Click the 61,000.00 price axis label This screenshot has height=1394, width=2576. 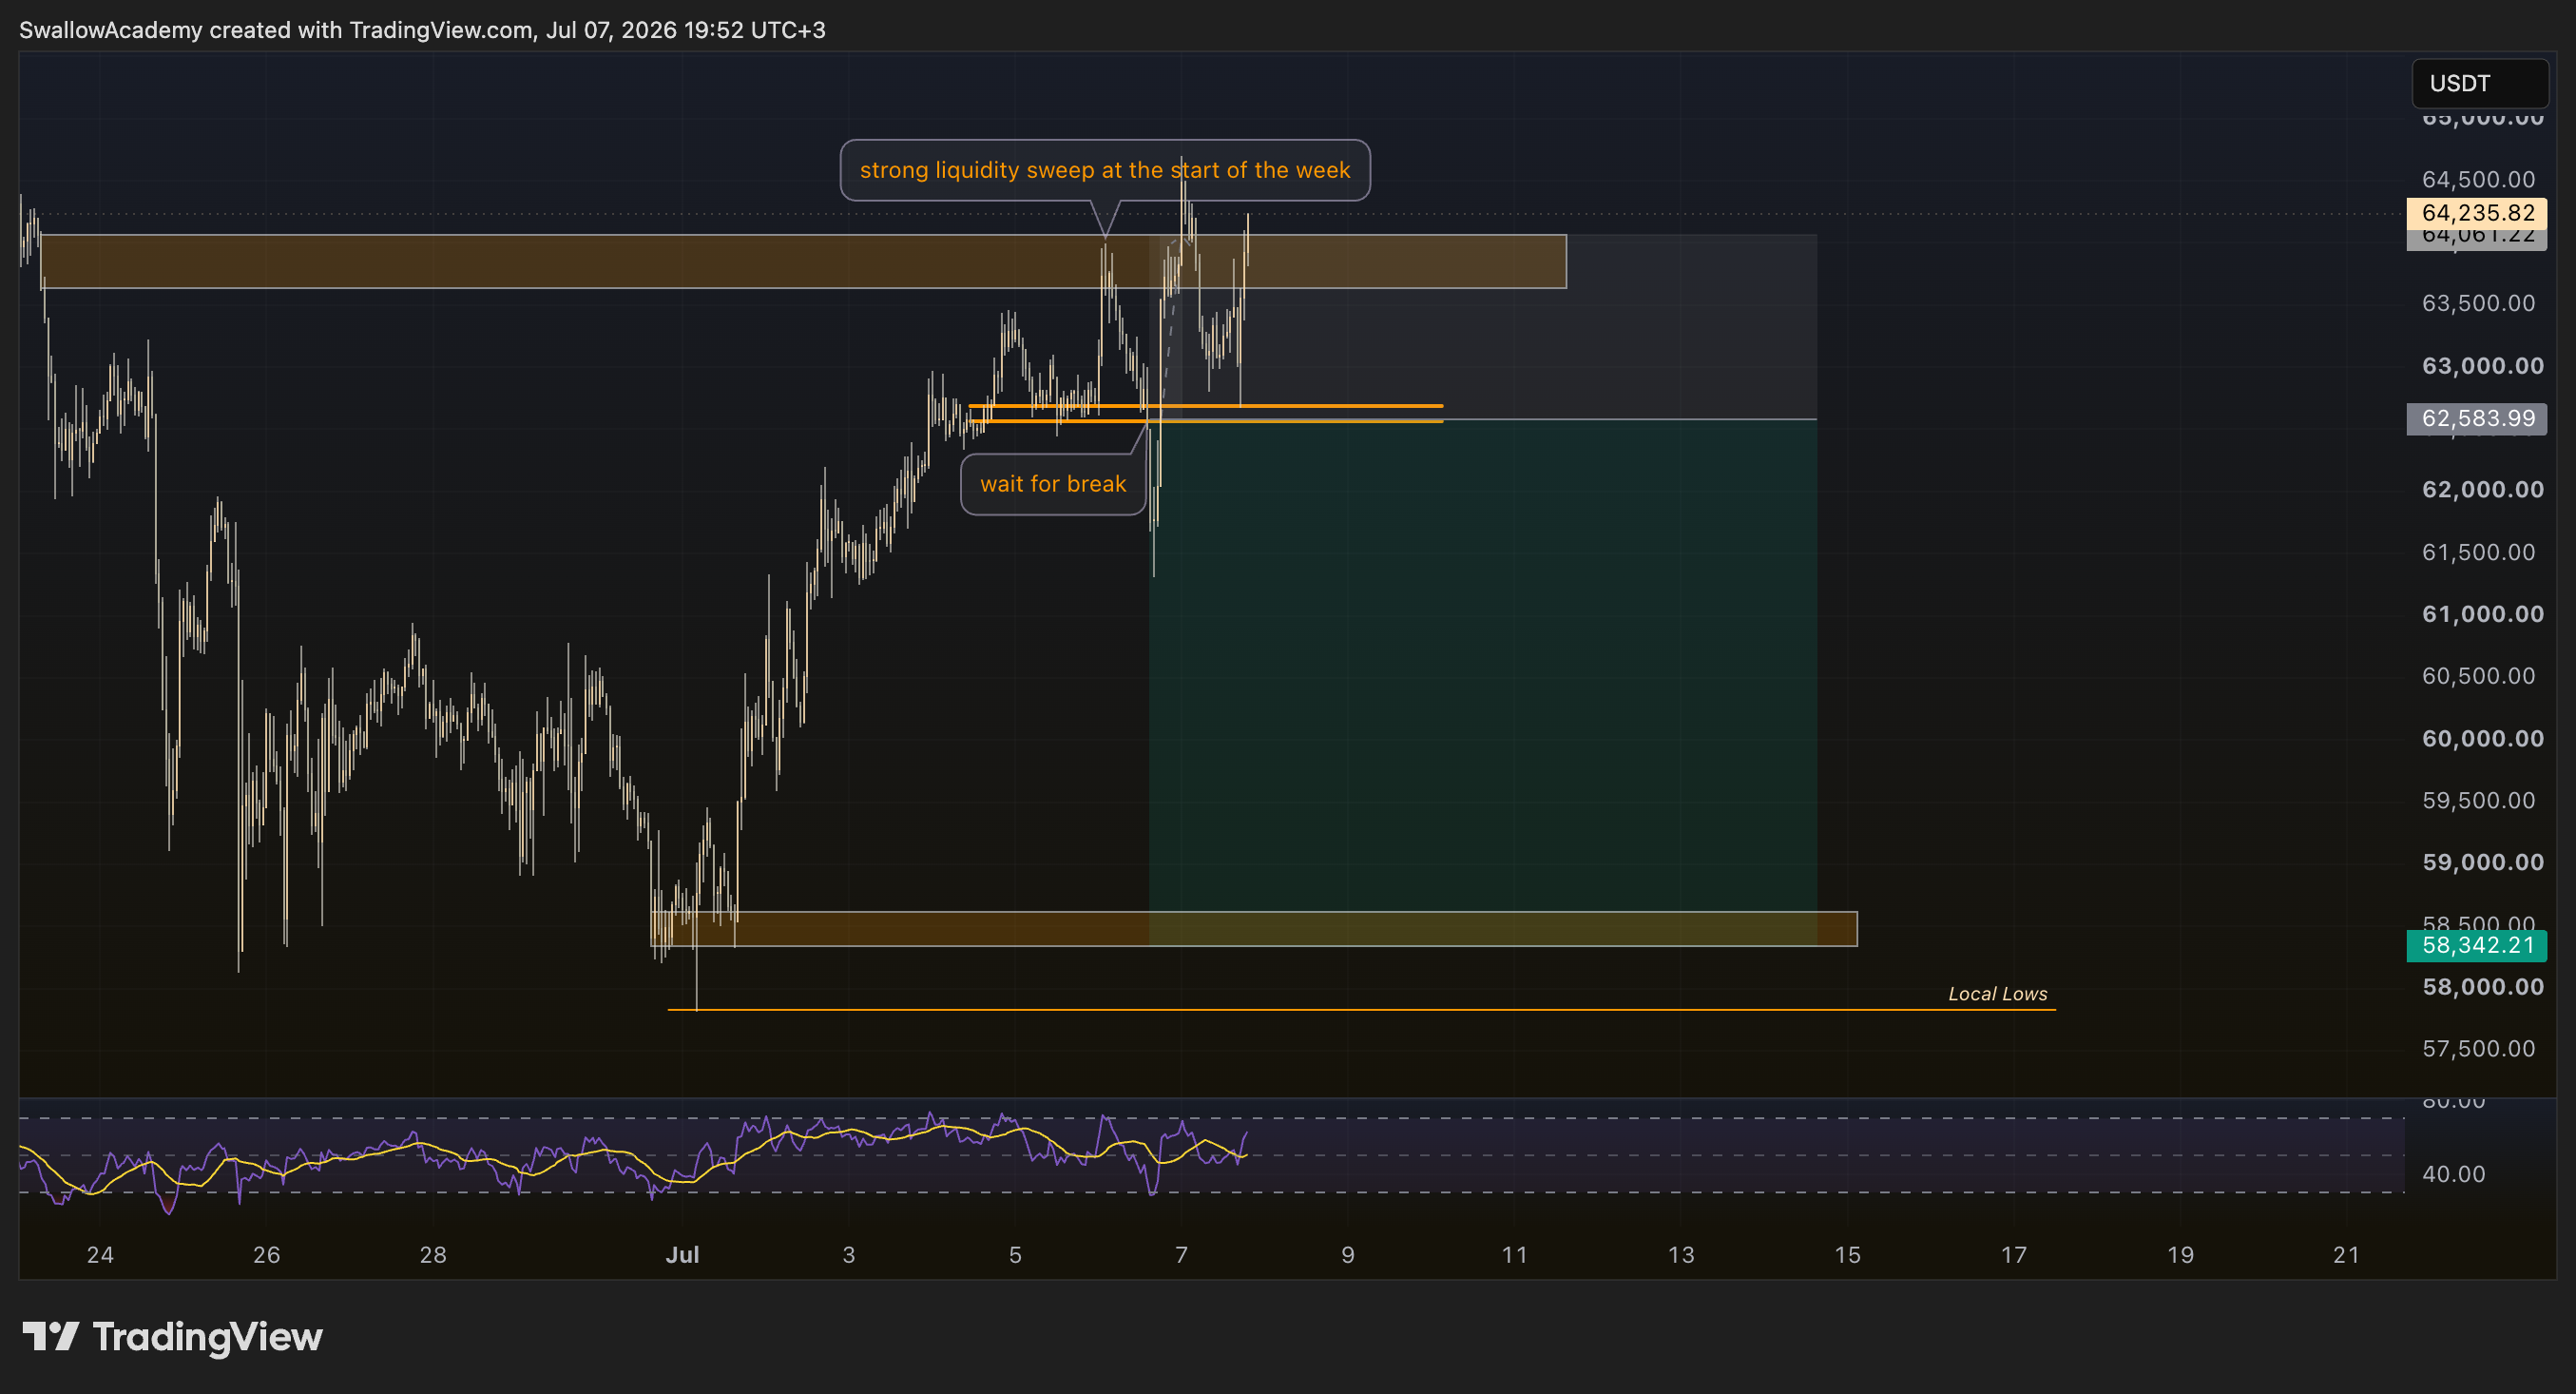tap(2482, 614)
